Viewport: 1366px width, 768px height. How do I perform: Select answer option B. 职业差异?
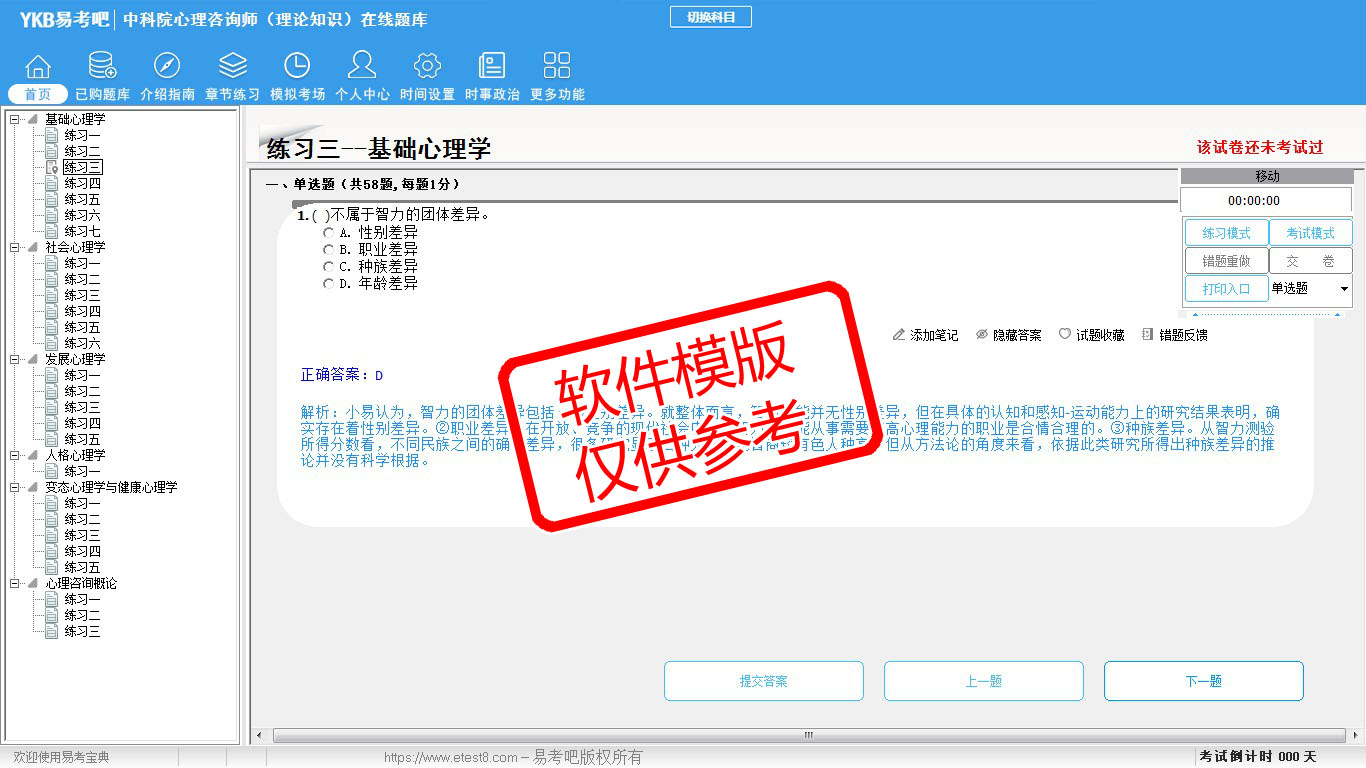tap(329, 250)
